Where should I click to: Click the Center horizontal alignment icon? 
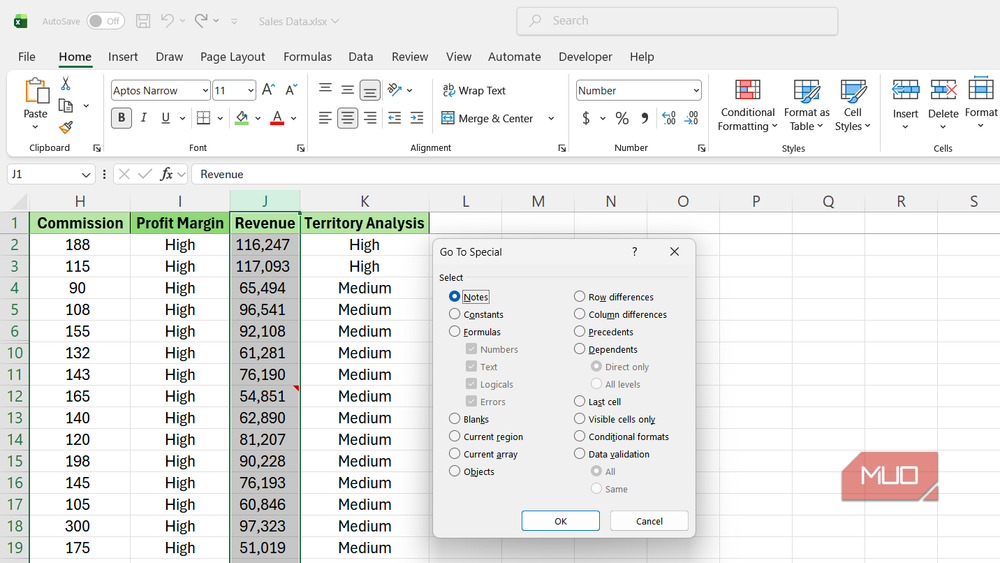(348, 118)
